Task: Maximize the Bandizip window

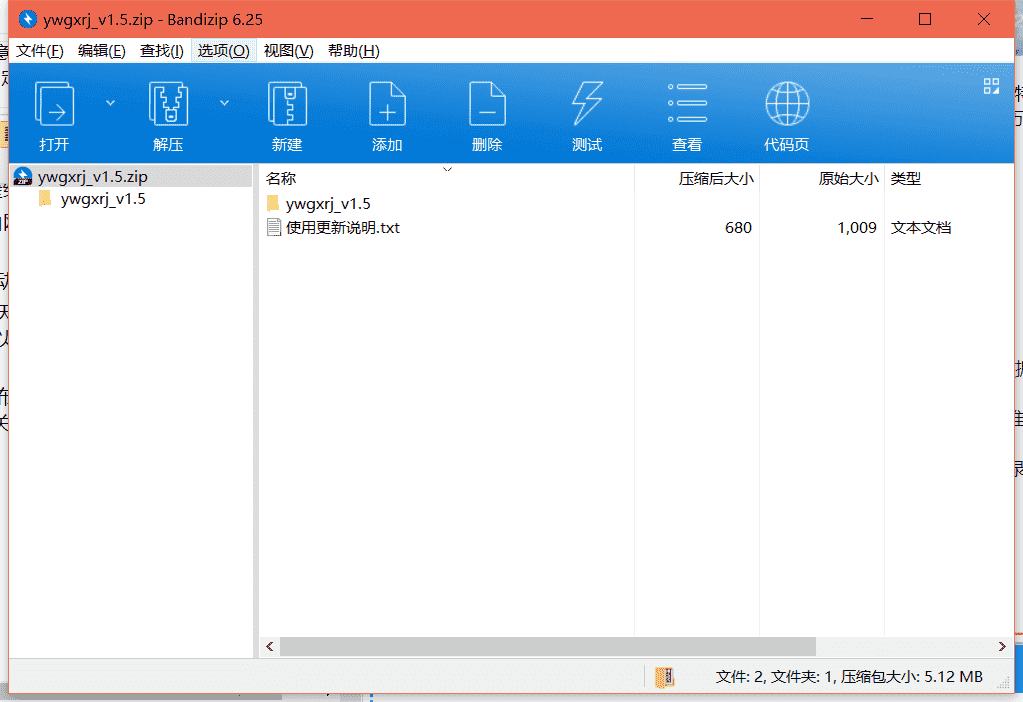Action: pos(924,19)
